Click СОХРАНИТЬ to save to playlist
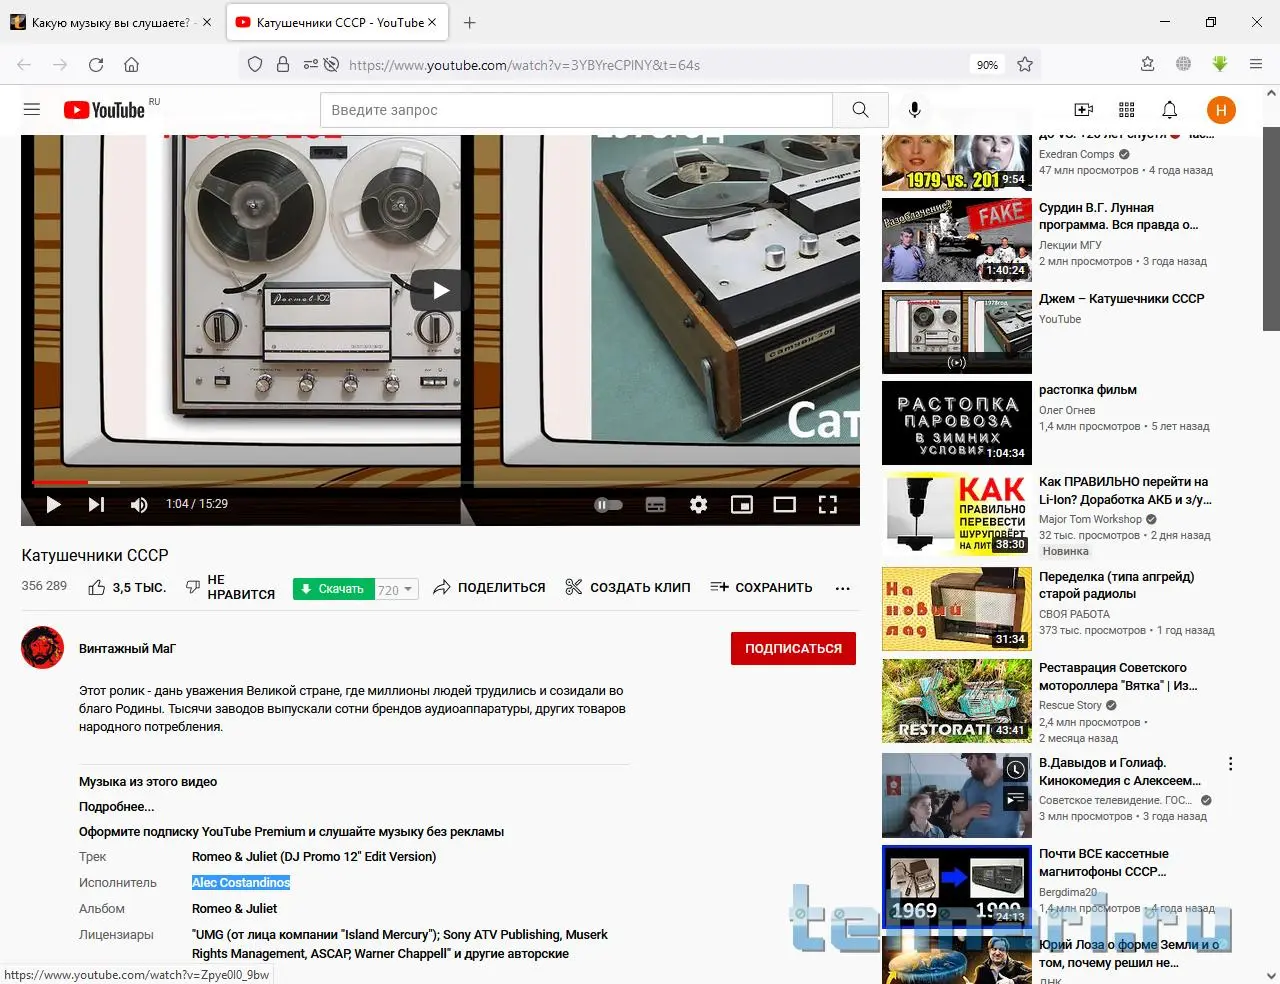 761,588
